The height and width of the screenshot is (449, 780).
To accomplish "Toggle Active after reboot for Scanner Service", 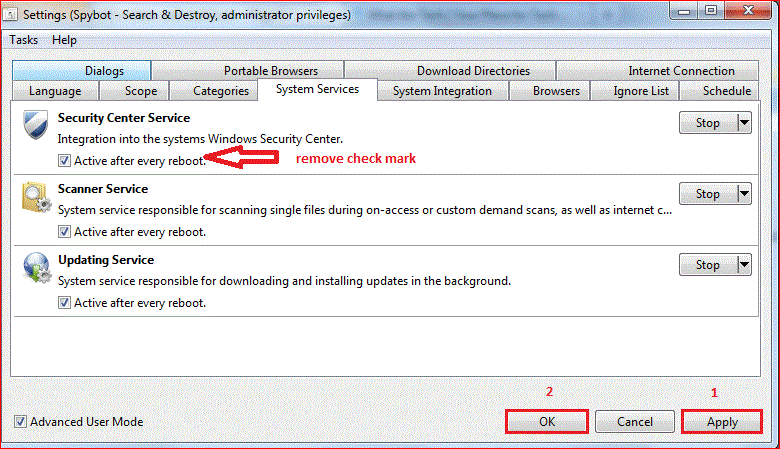I will pos(64,232).
